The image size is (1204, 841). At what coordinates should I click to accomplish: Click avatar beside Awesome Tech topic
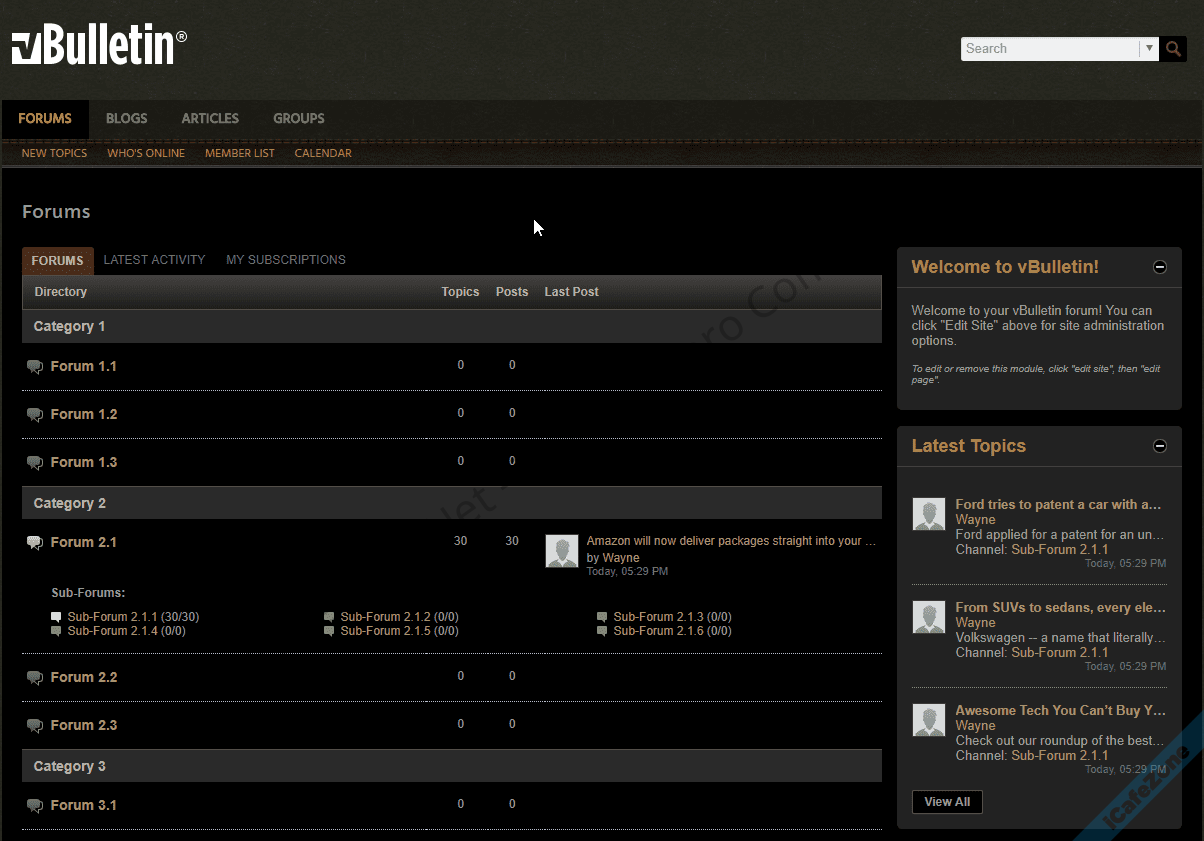929,720
